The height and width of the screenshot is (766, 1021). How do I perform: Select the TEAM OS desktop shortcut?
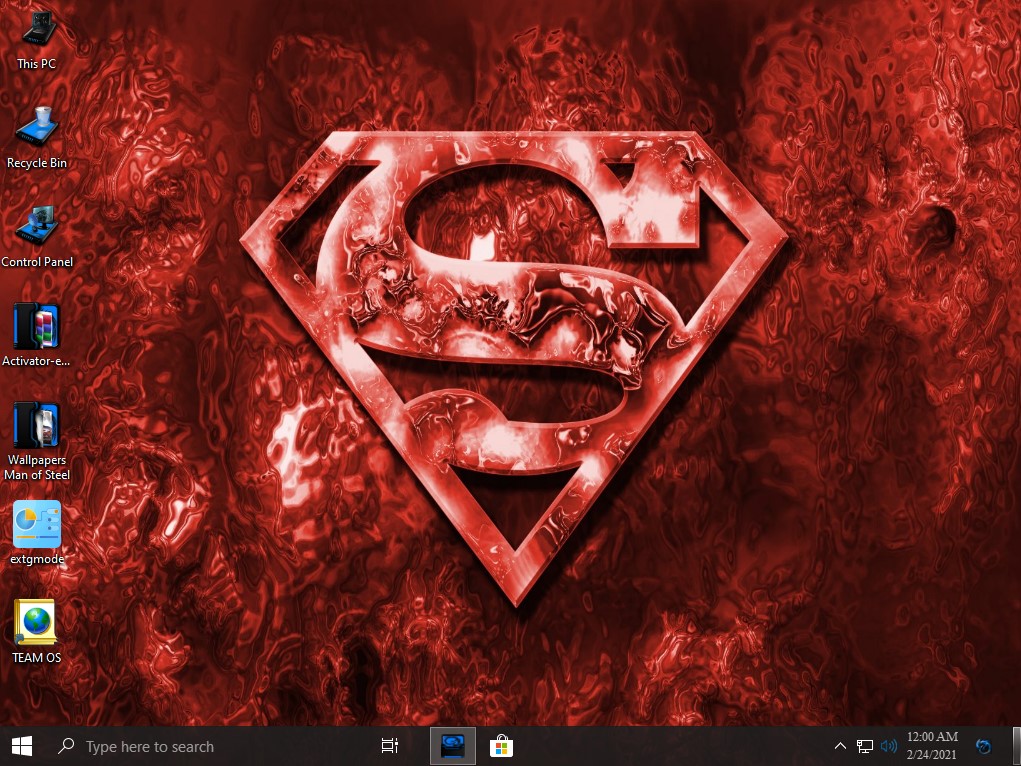point(36,632)
